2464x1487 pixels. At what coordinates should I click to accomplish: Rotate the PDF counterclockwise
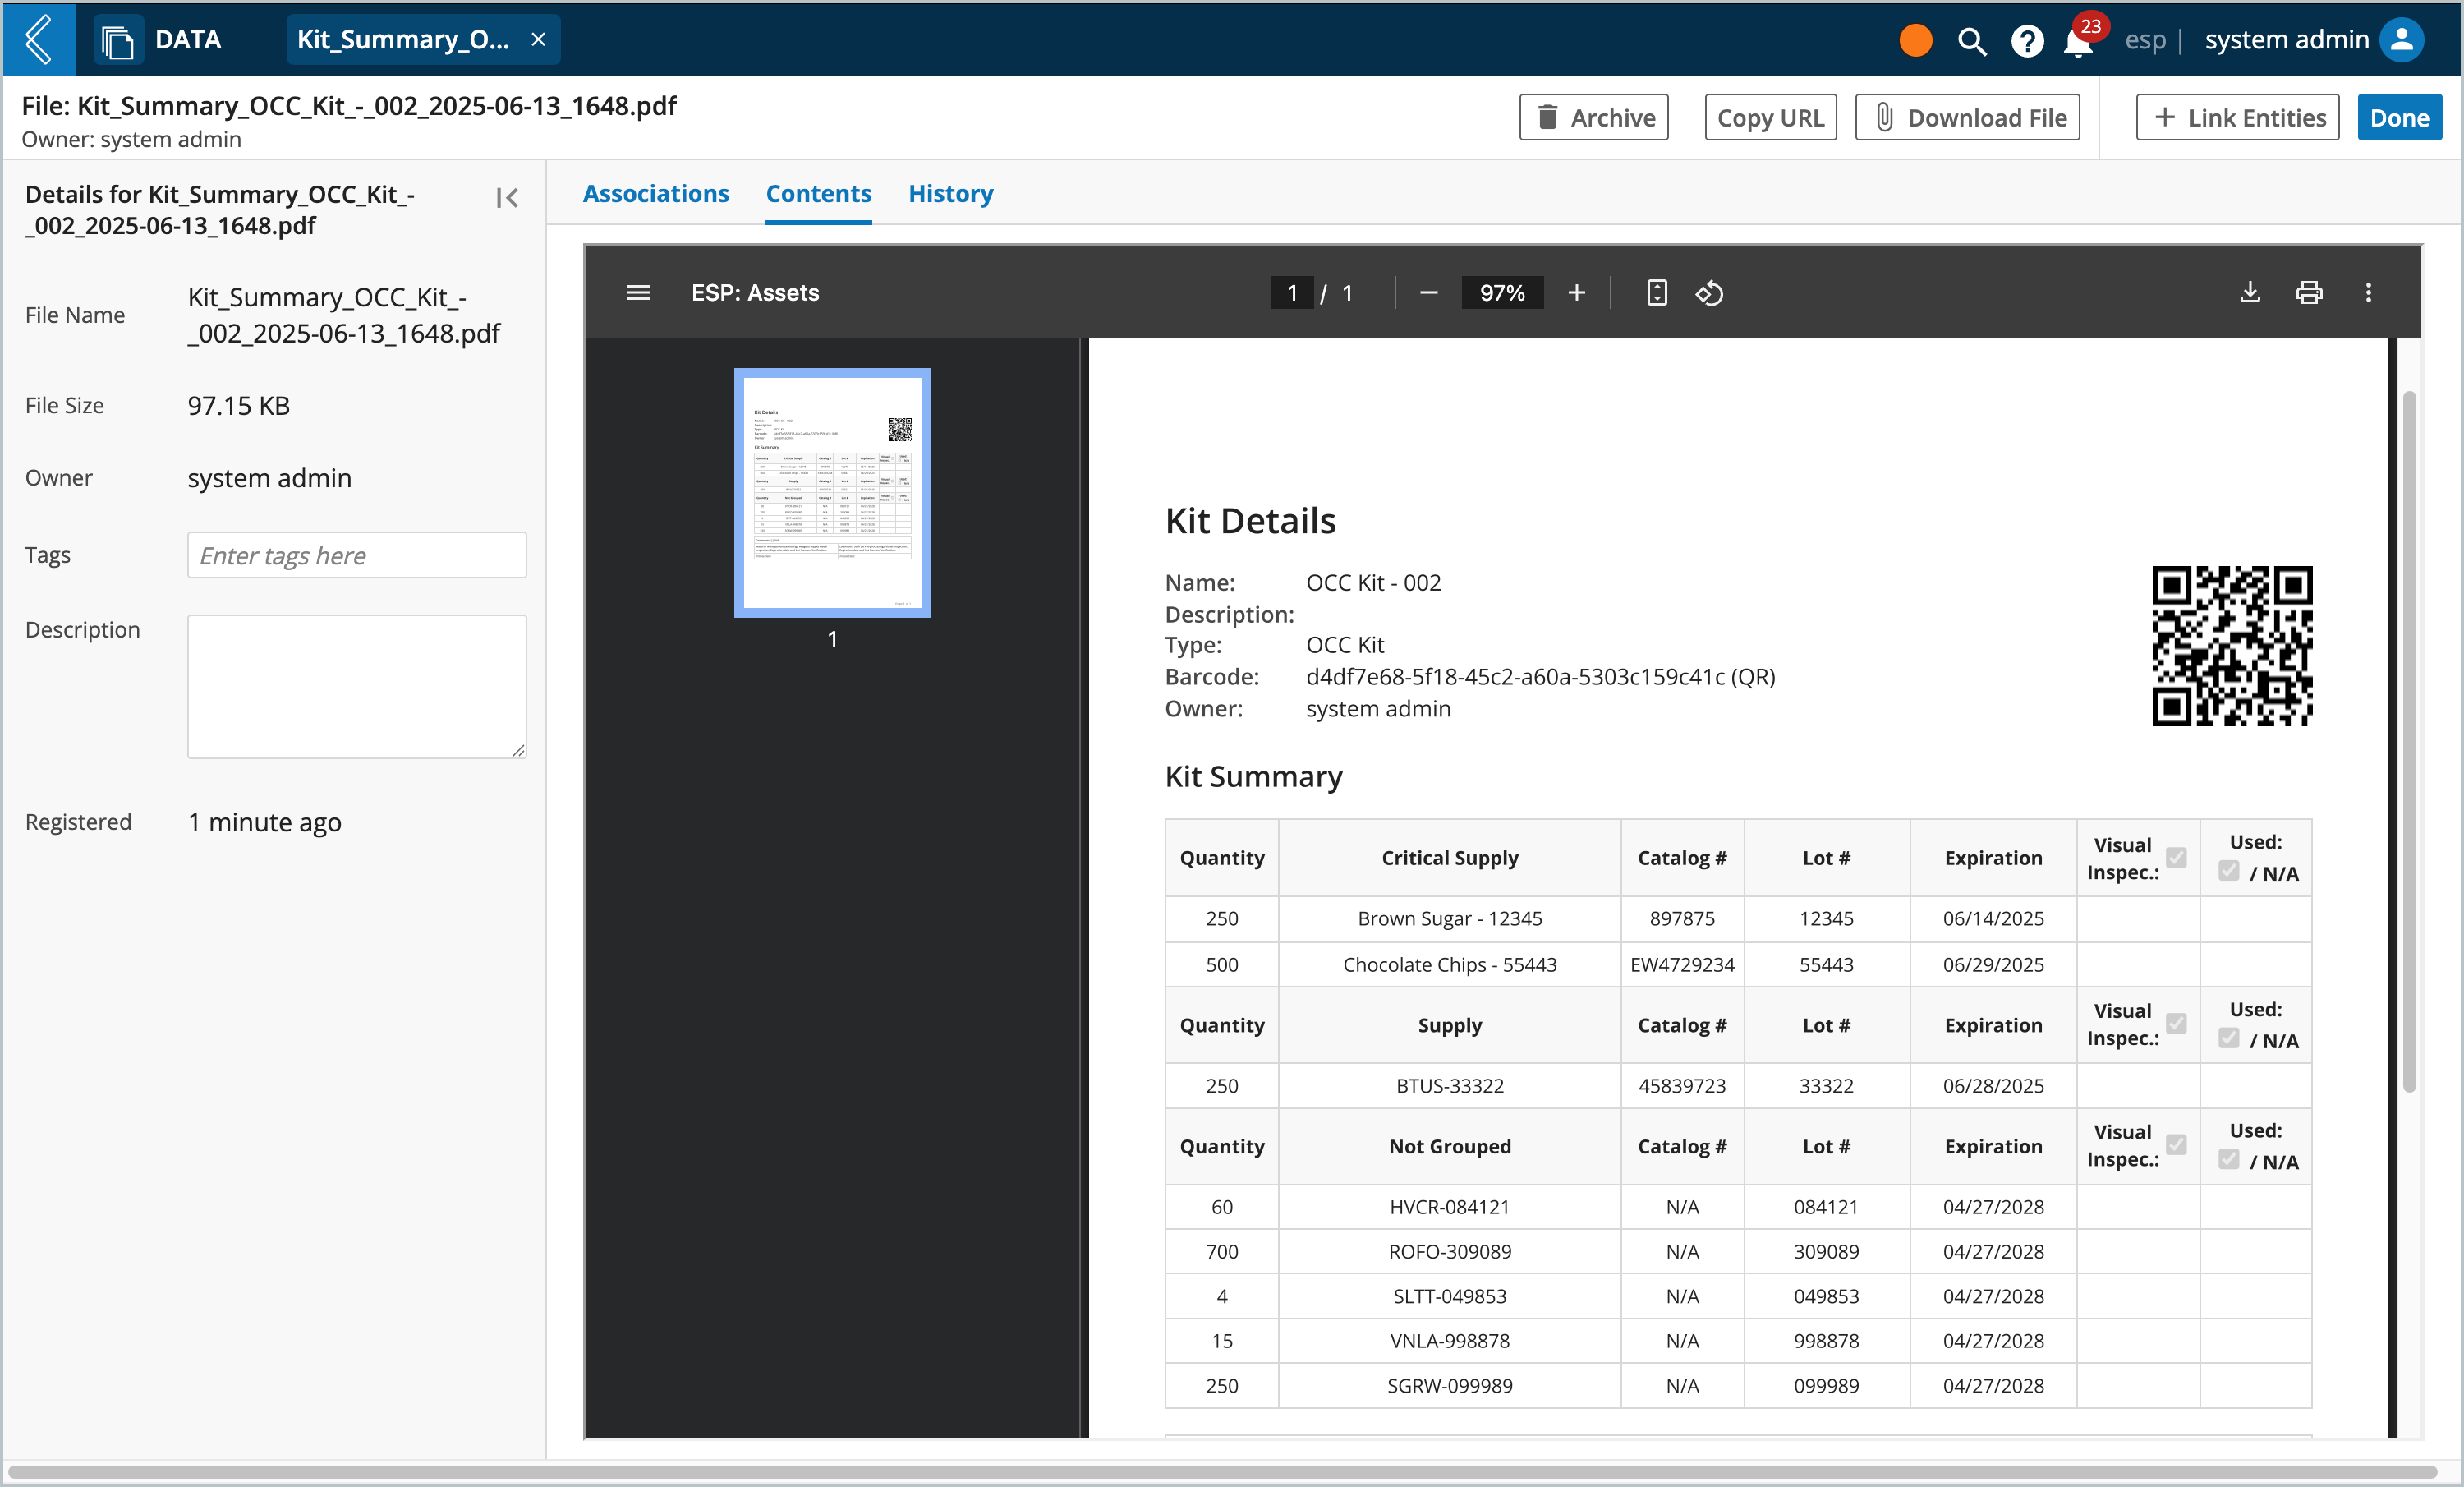coord(1709,292)
